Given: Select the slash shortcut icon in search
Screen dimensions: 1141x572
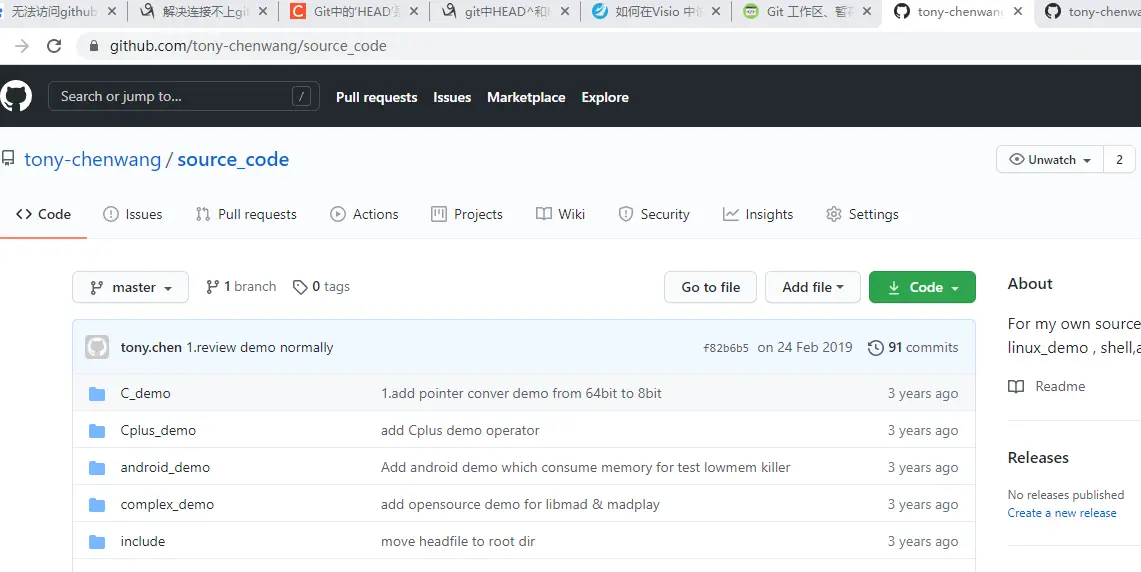Looking at the screenshot, I should pos(301,96).
